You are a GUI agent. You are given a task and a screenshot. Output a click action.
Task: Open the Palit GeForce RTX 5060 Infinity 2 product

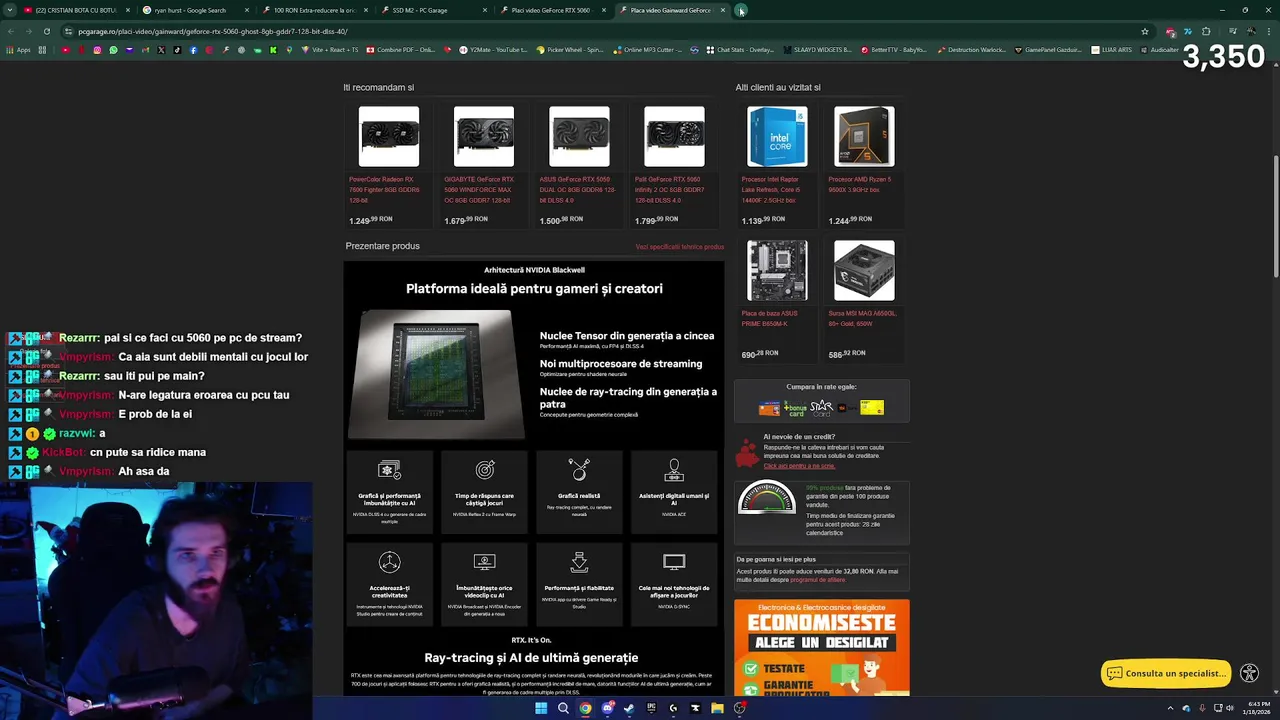pos(674,166)
